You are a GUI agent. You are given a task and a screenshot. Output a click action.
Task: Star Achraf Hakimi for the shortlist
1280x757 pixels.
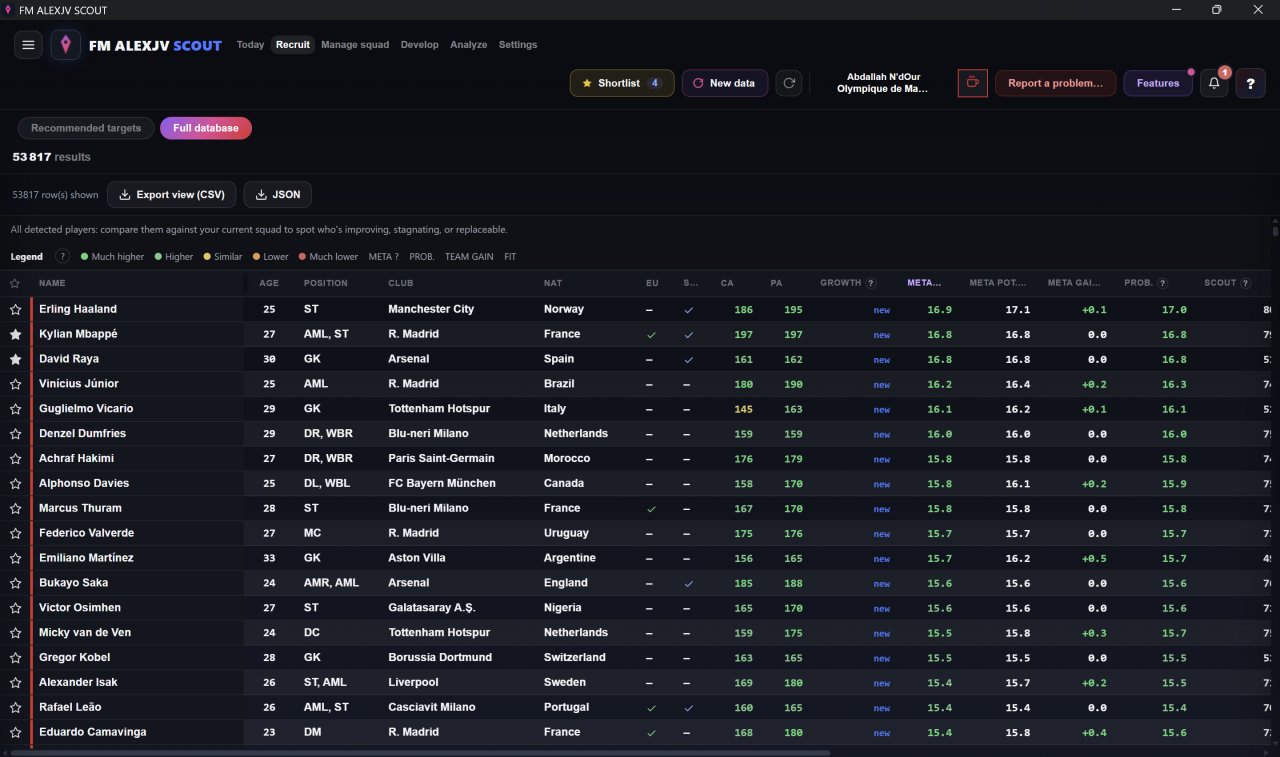(x=15, y=459)
